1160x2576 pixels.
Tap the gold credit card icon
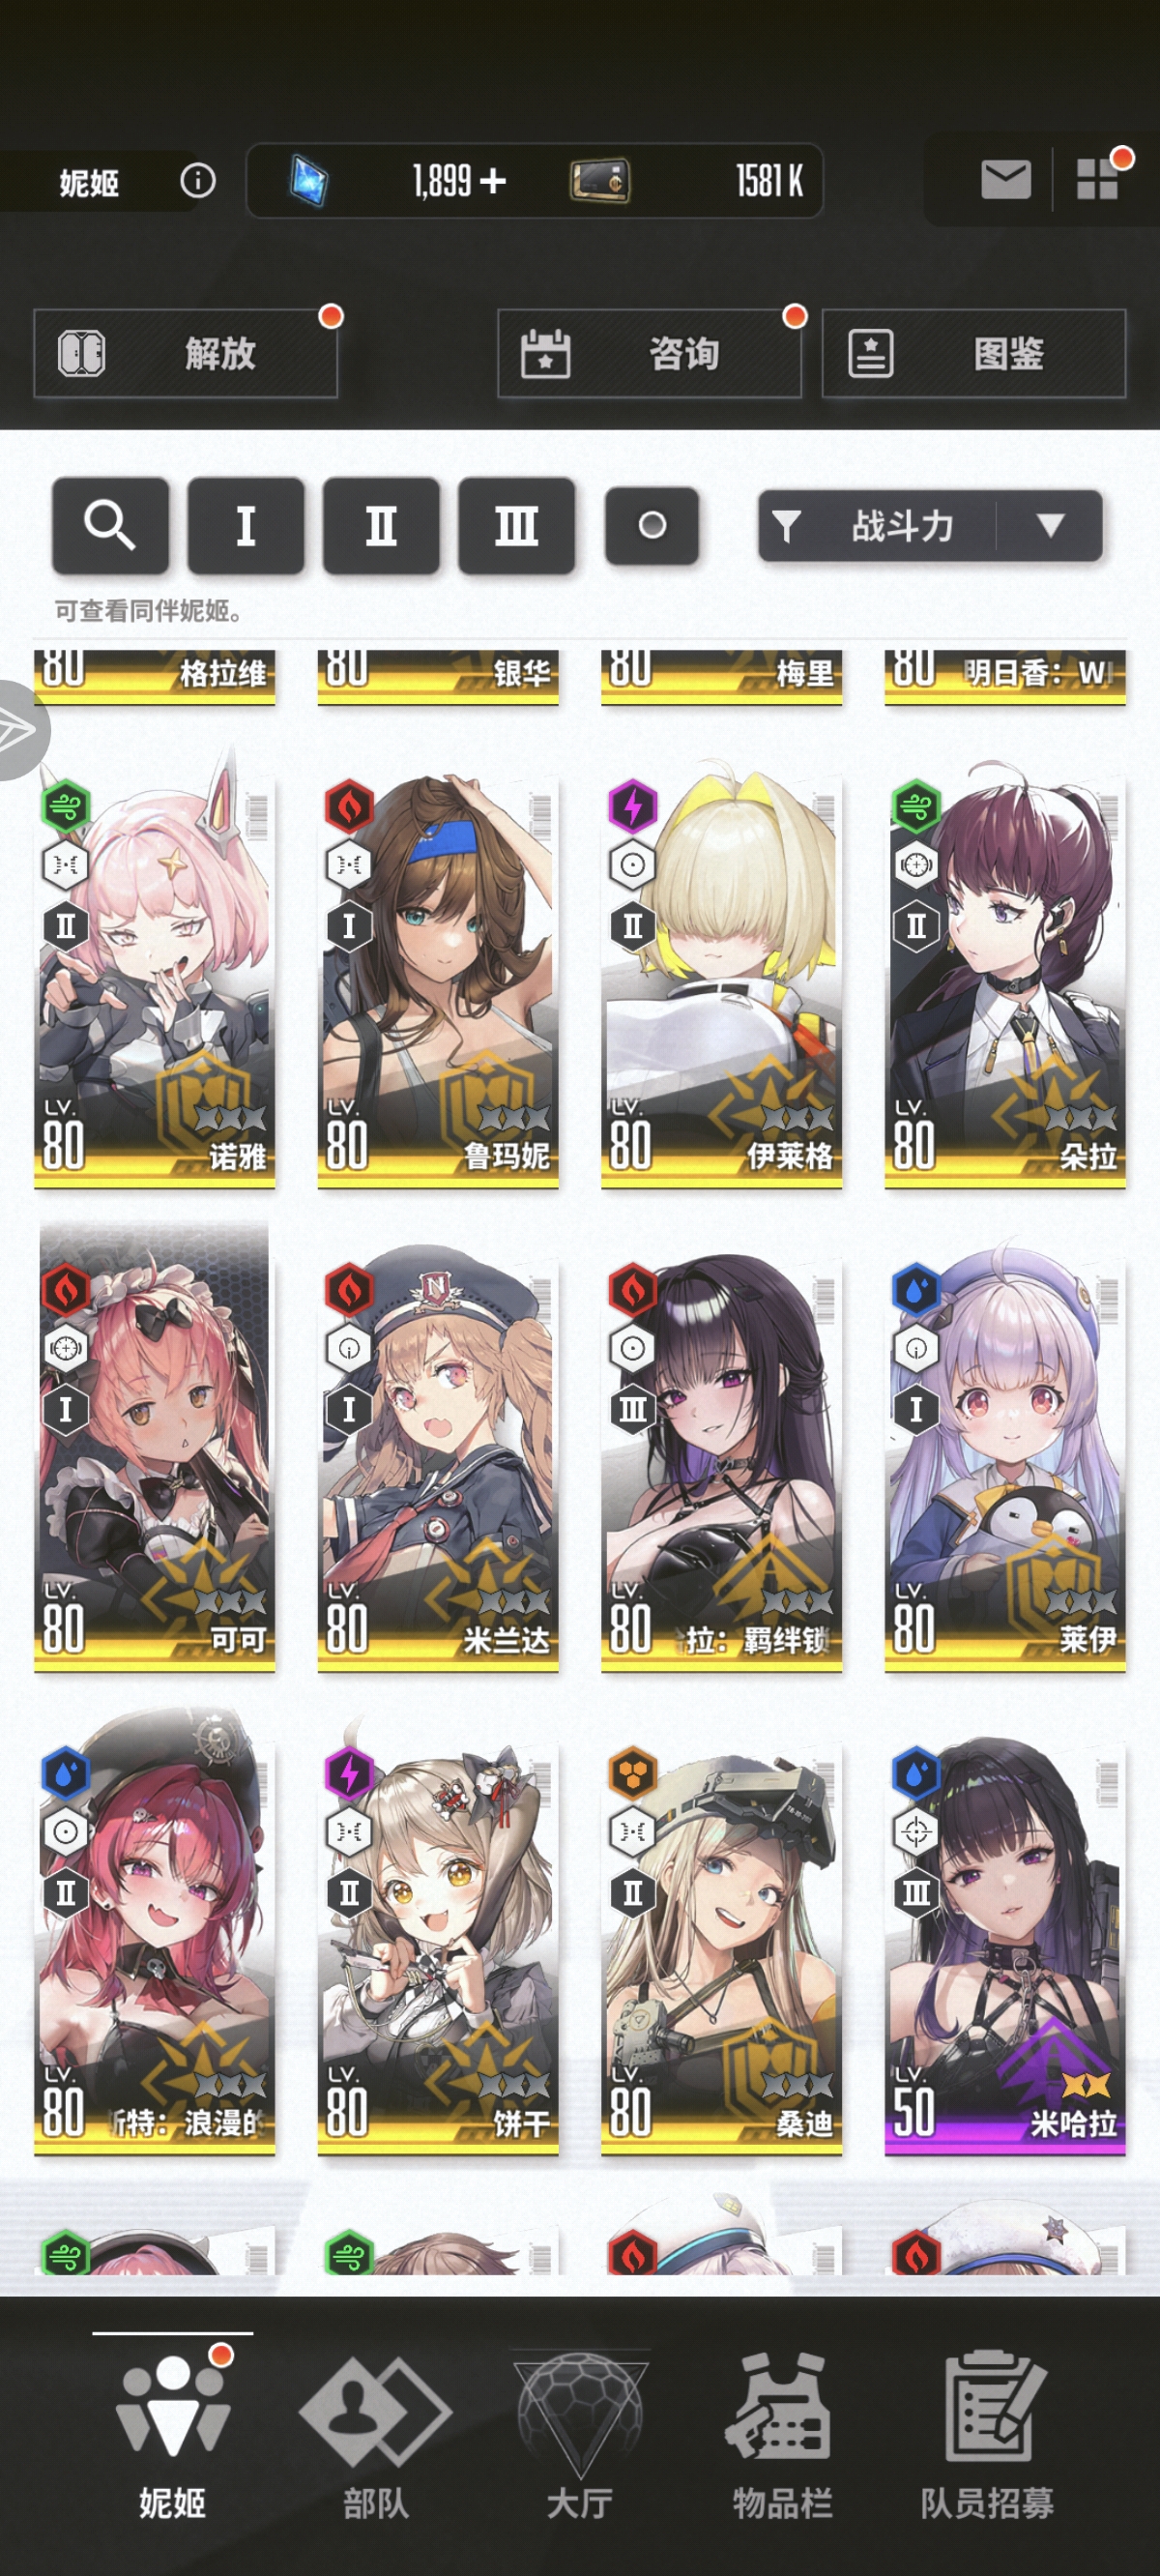[600, 181]
